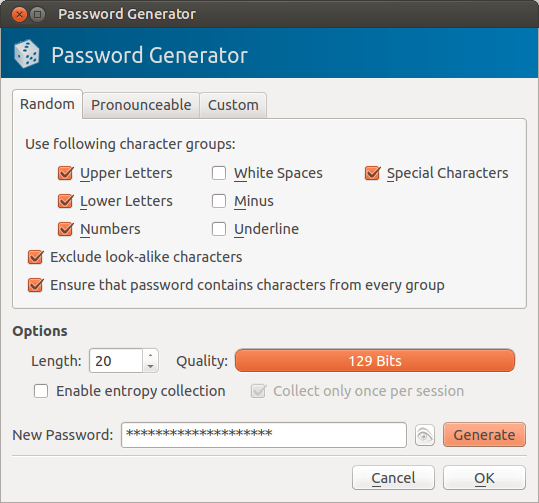This screenshot has height=503, width=539.
Task: Open the Custom tab
Action: point(233,105)
